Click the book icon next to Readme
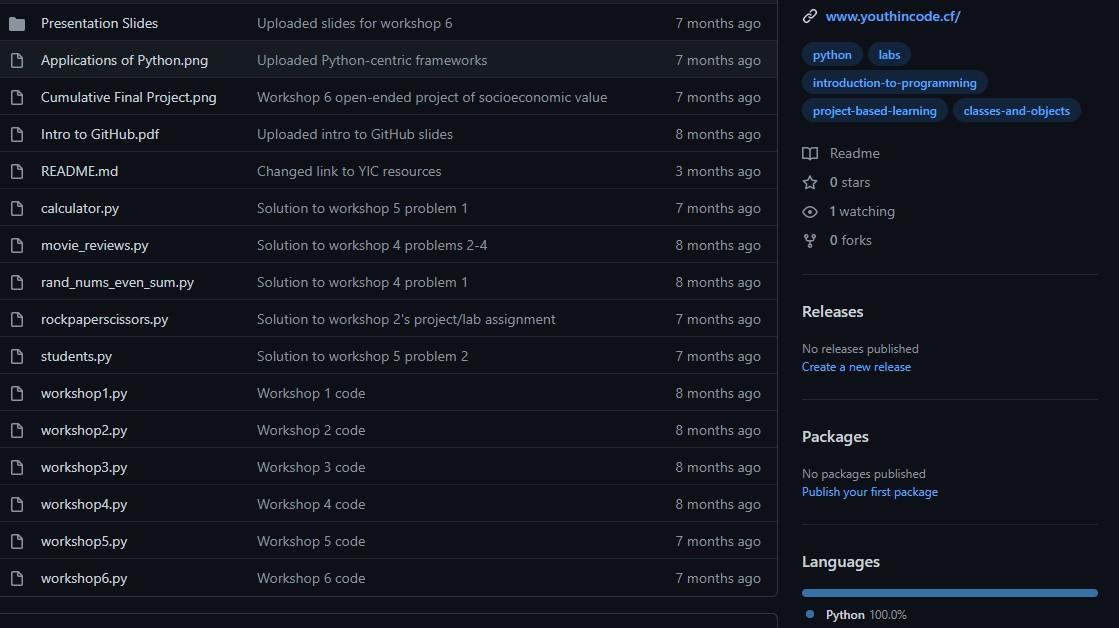This screenshot has height=628, width=1119. [810, 153]
